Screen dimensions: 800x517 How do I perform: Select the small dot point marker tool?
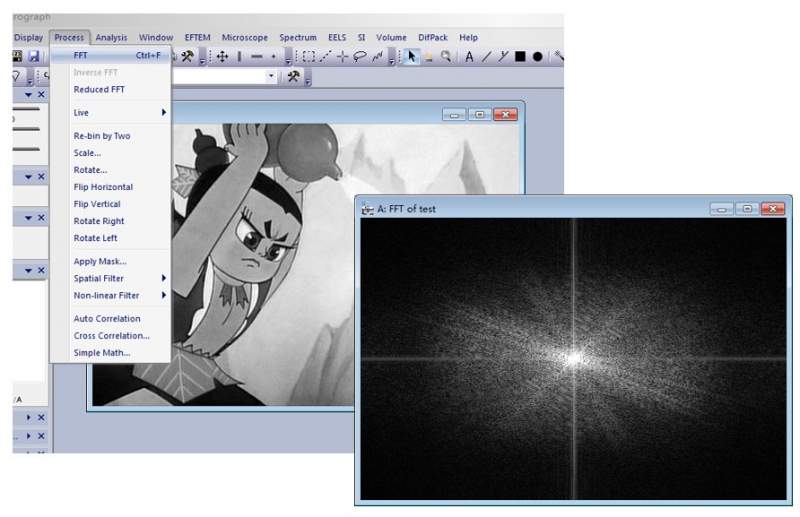point(273,57)
